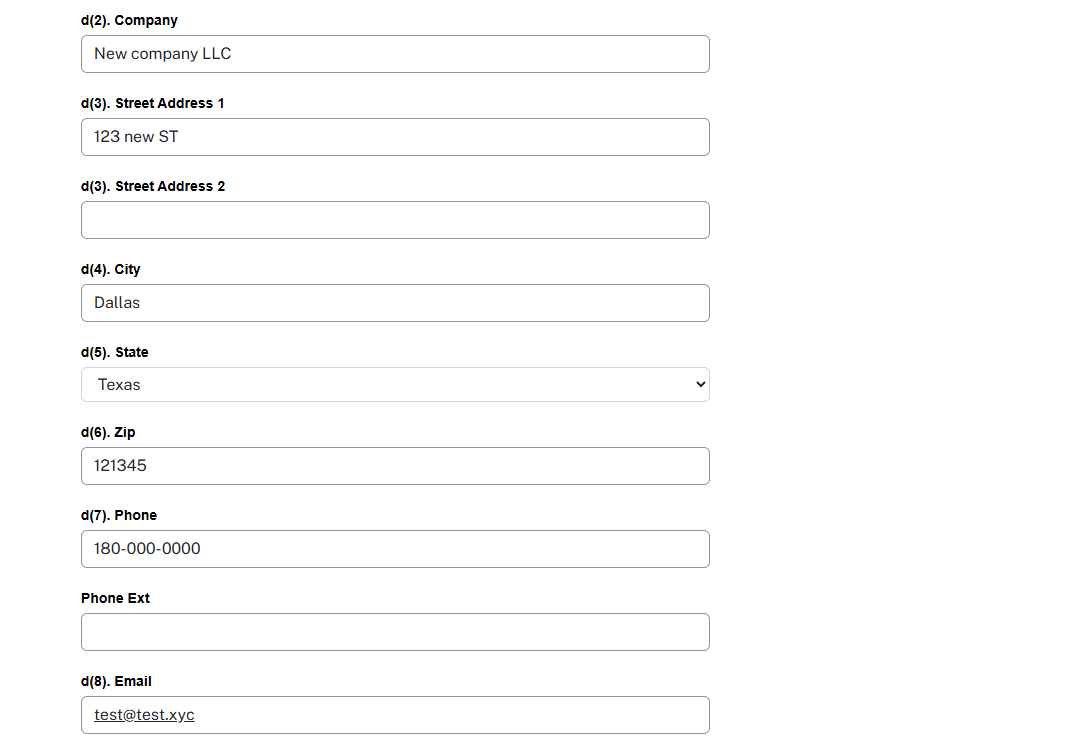Focus the Phone number input field
Image resolution: width=1076 pixels, height=756 pixels.
point(395,549)
